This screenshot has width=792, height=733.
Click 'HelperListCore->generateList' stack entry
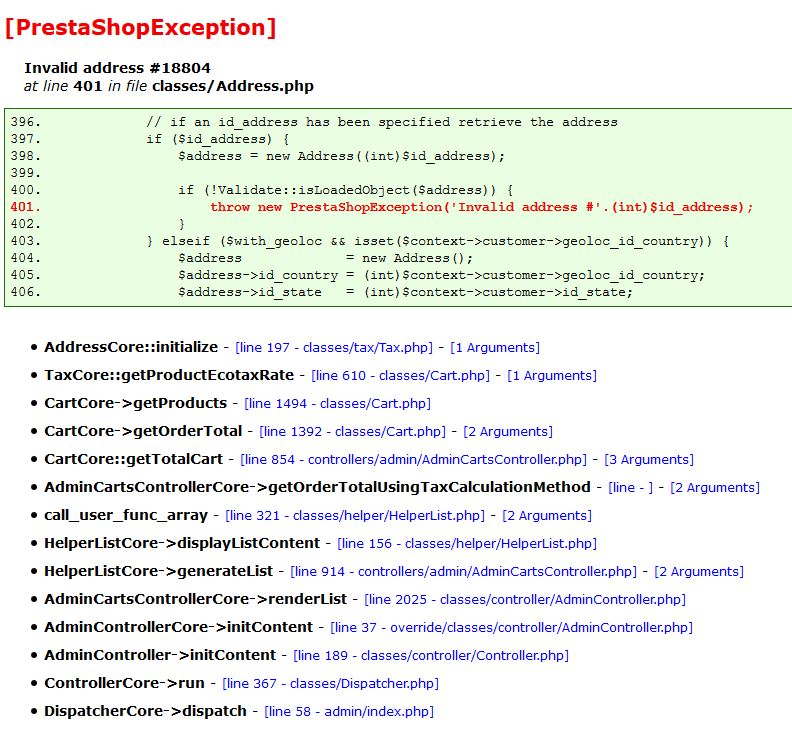coord(159,571)
